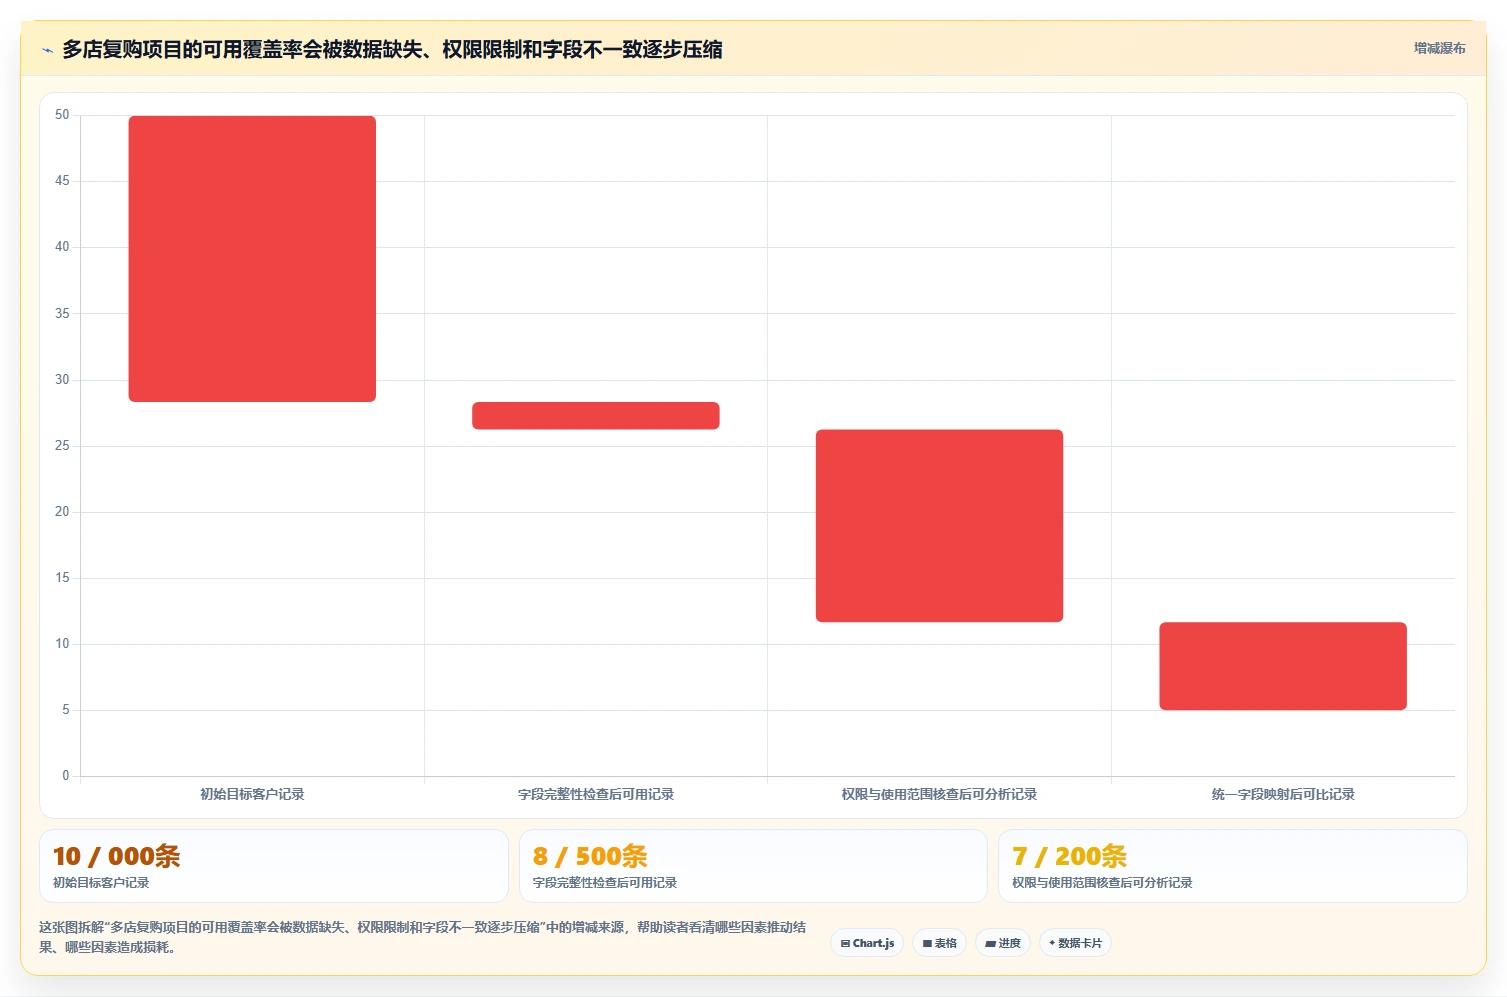This screenshot has height=997, width=1507.
Task: Click the y-axis tick label 0
Action: [66, 776]
